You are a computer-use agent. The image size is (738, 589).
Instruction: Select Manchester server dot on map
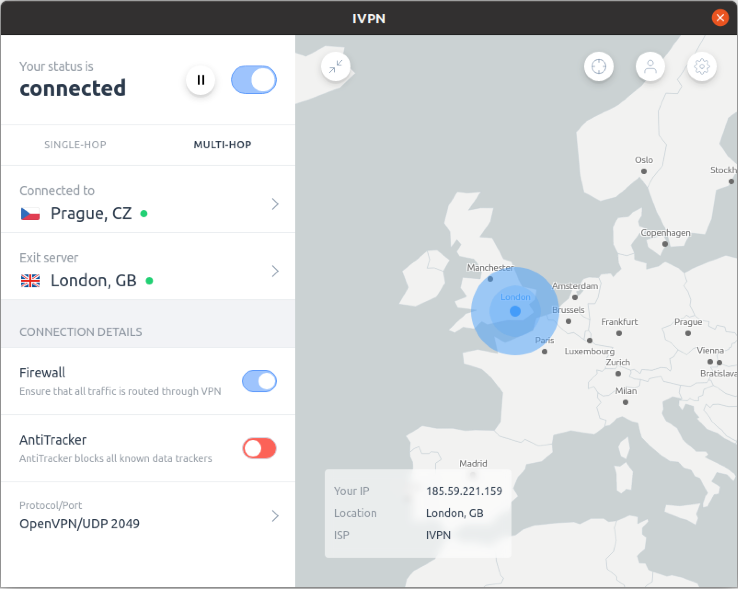[490, 279]
